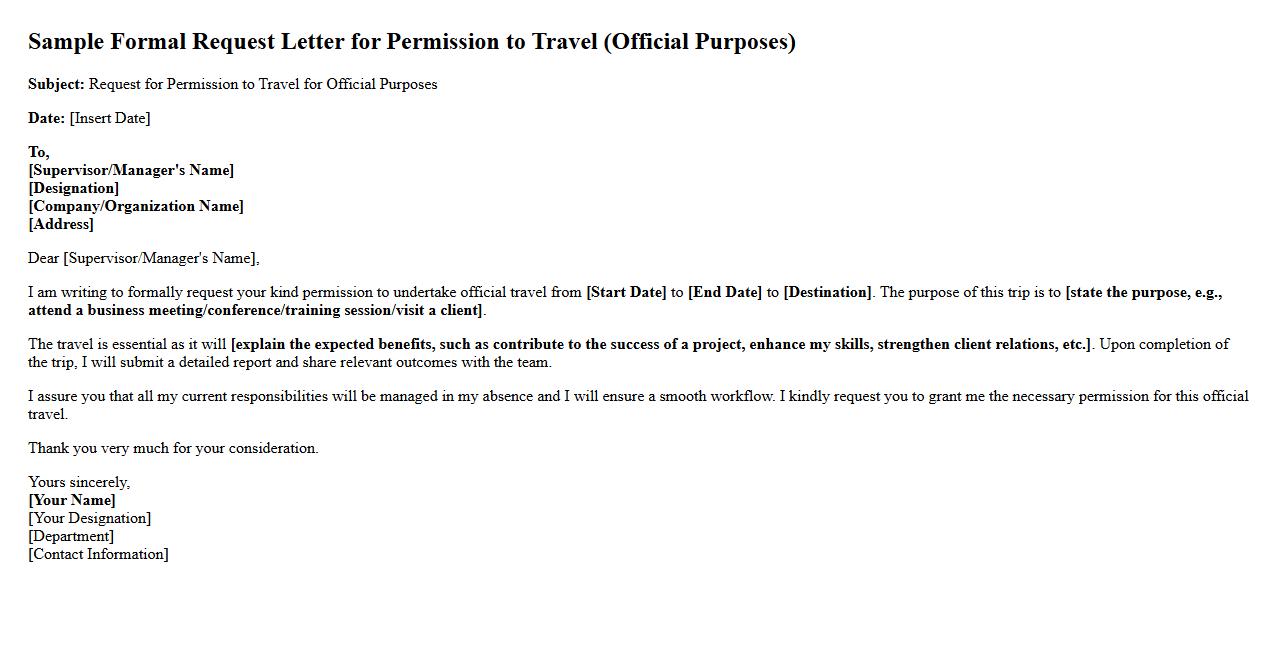Click the bold [Destination] placeholder
This screenshot has height=650, width=1278.
point(827,292)
